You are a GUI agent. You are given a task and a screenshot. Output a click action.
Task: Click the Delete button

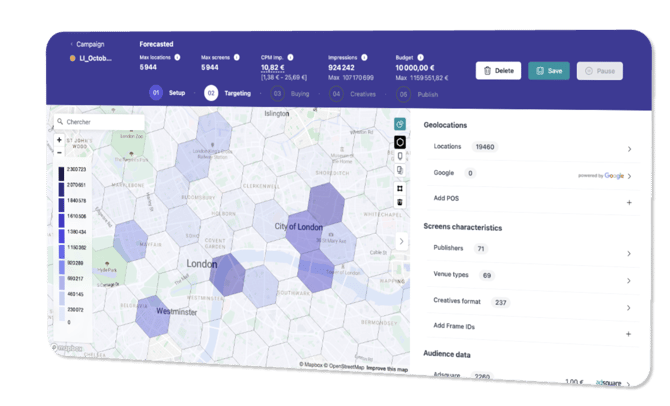(497, 70)
